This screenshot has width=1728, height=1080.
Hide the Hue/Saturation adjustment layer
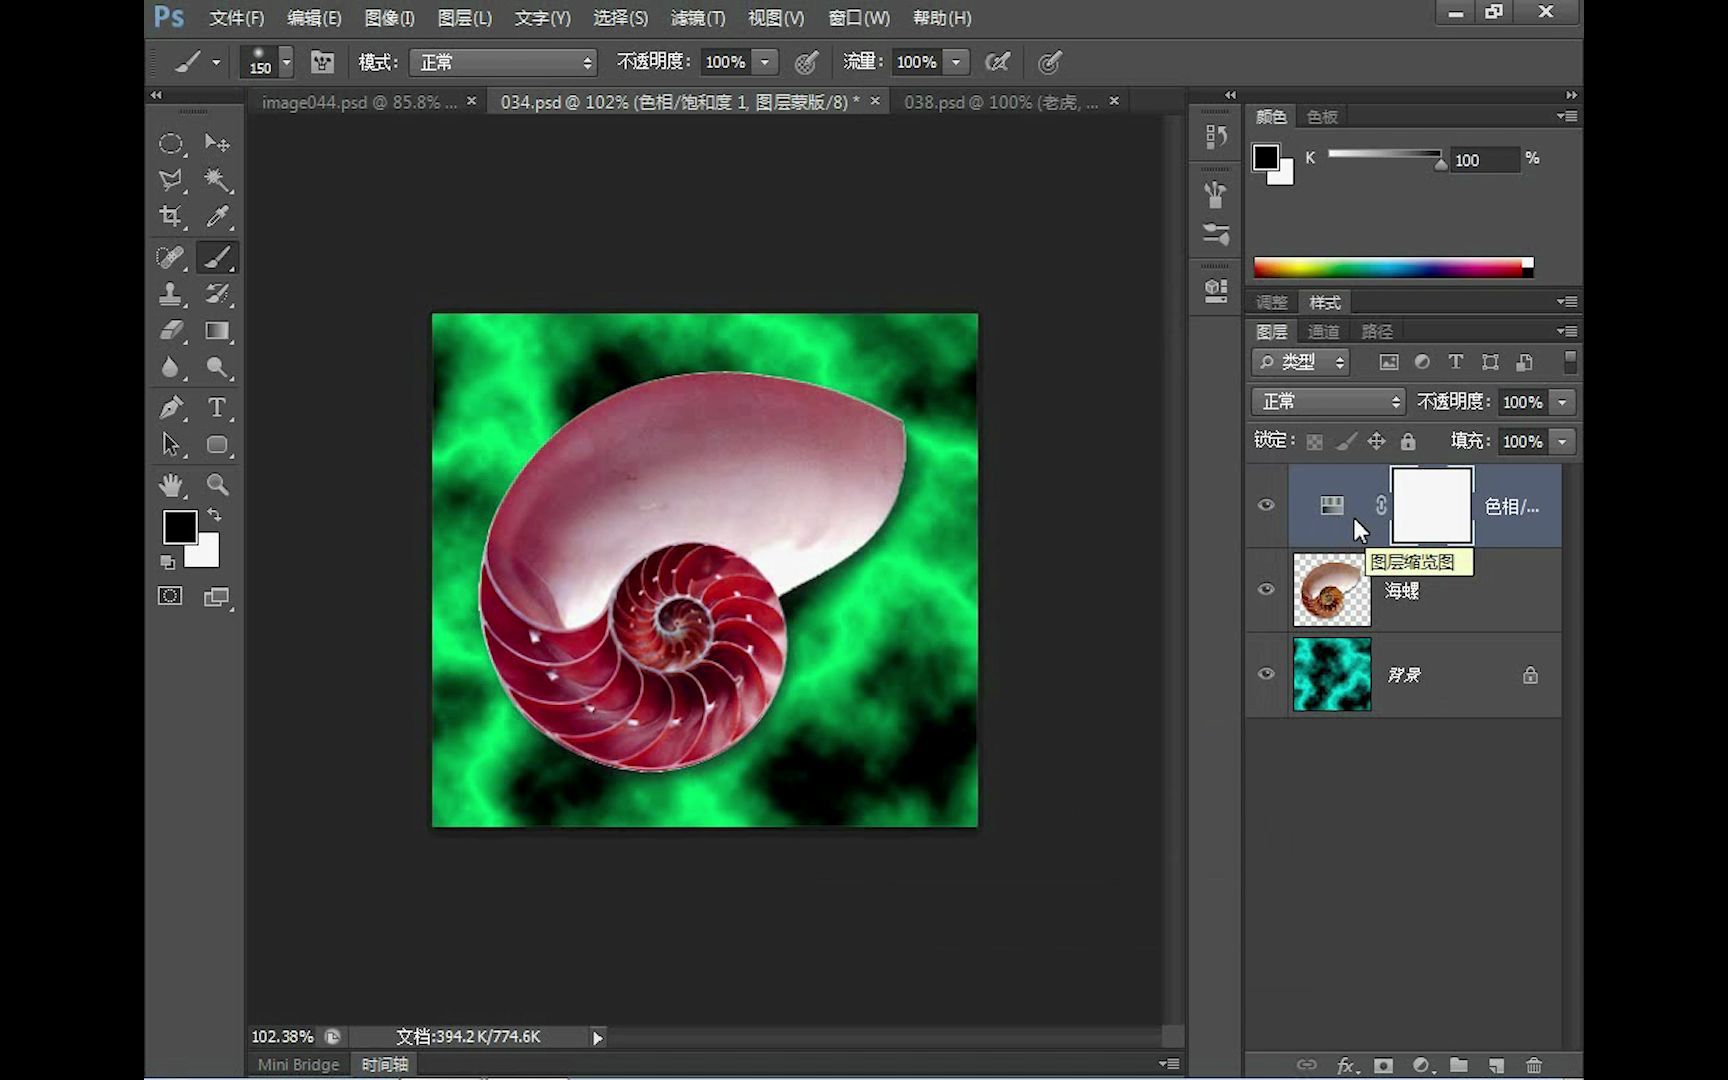pos(1266,505)
